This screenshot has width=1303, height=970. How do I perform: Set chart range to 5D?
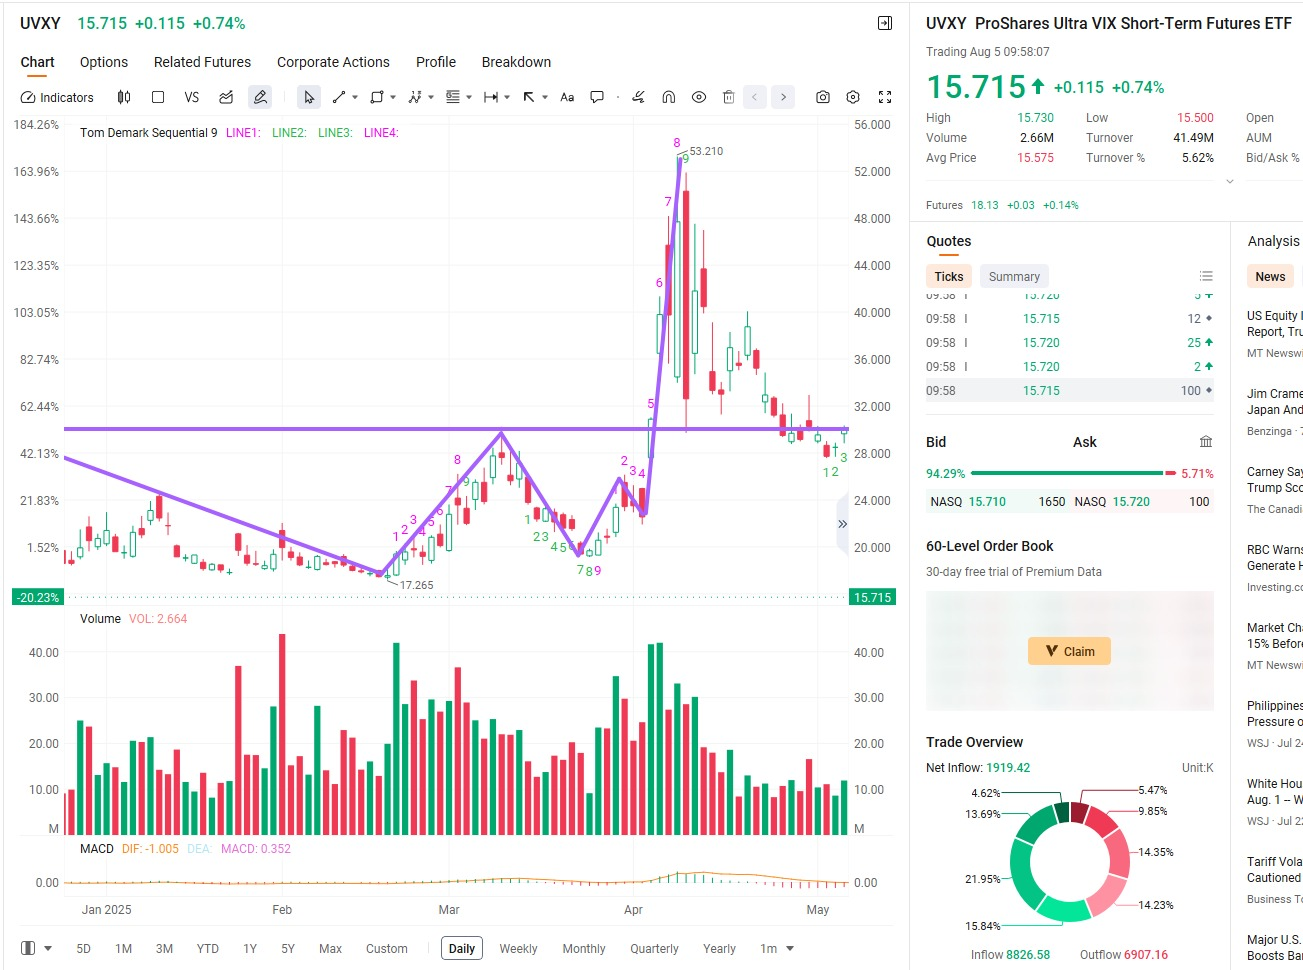[x=84, y=949]
